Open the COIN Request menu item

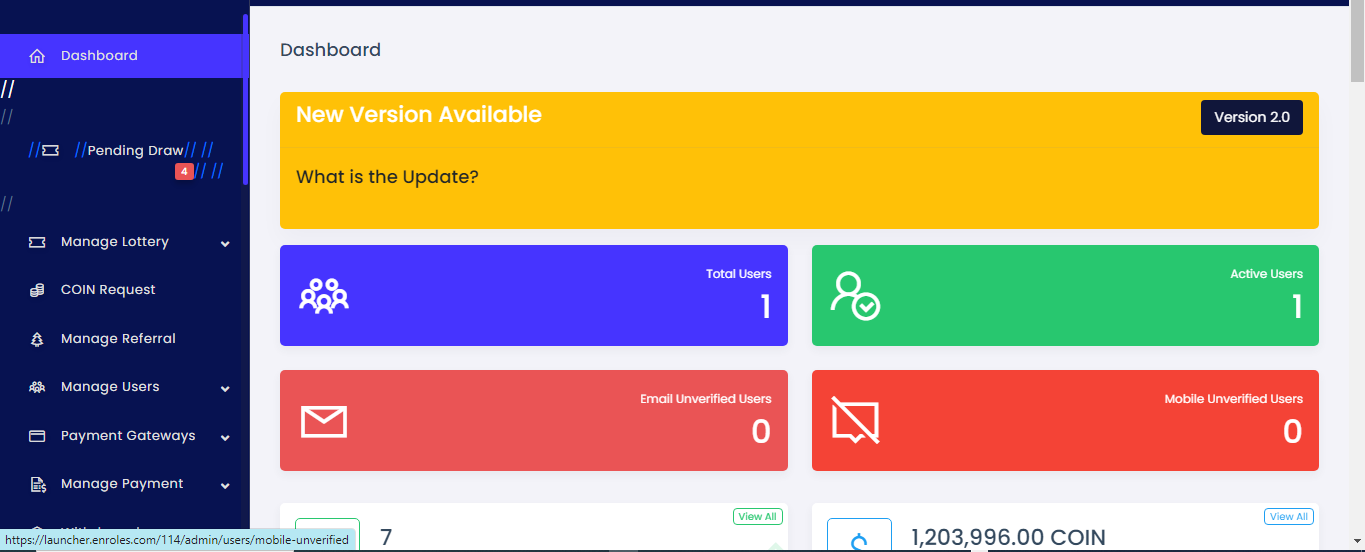108,290
